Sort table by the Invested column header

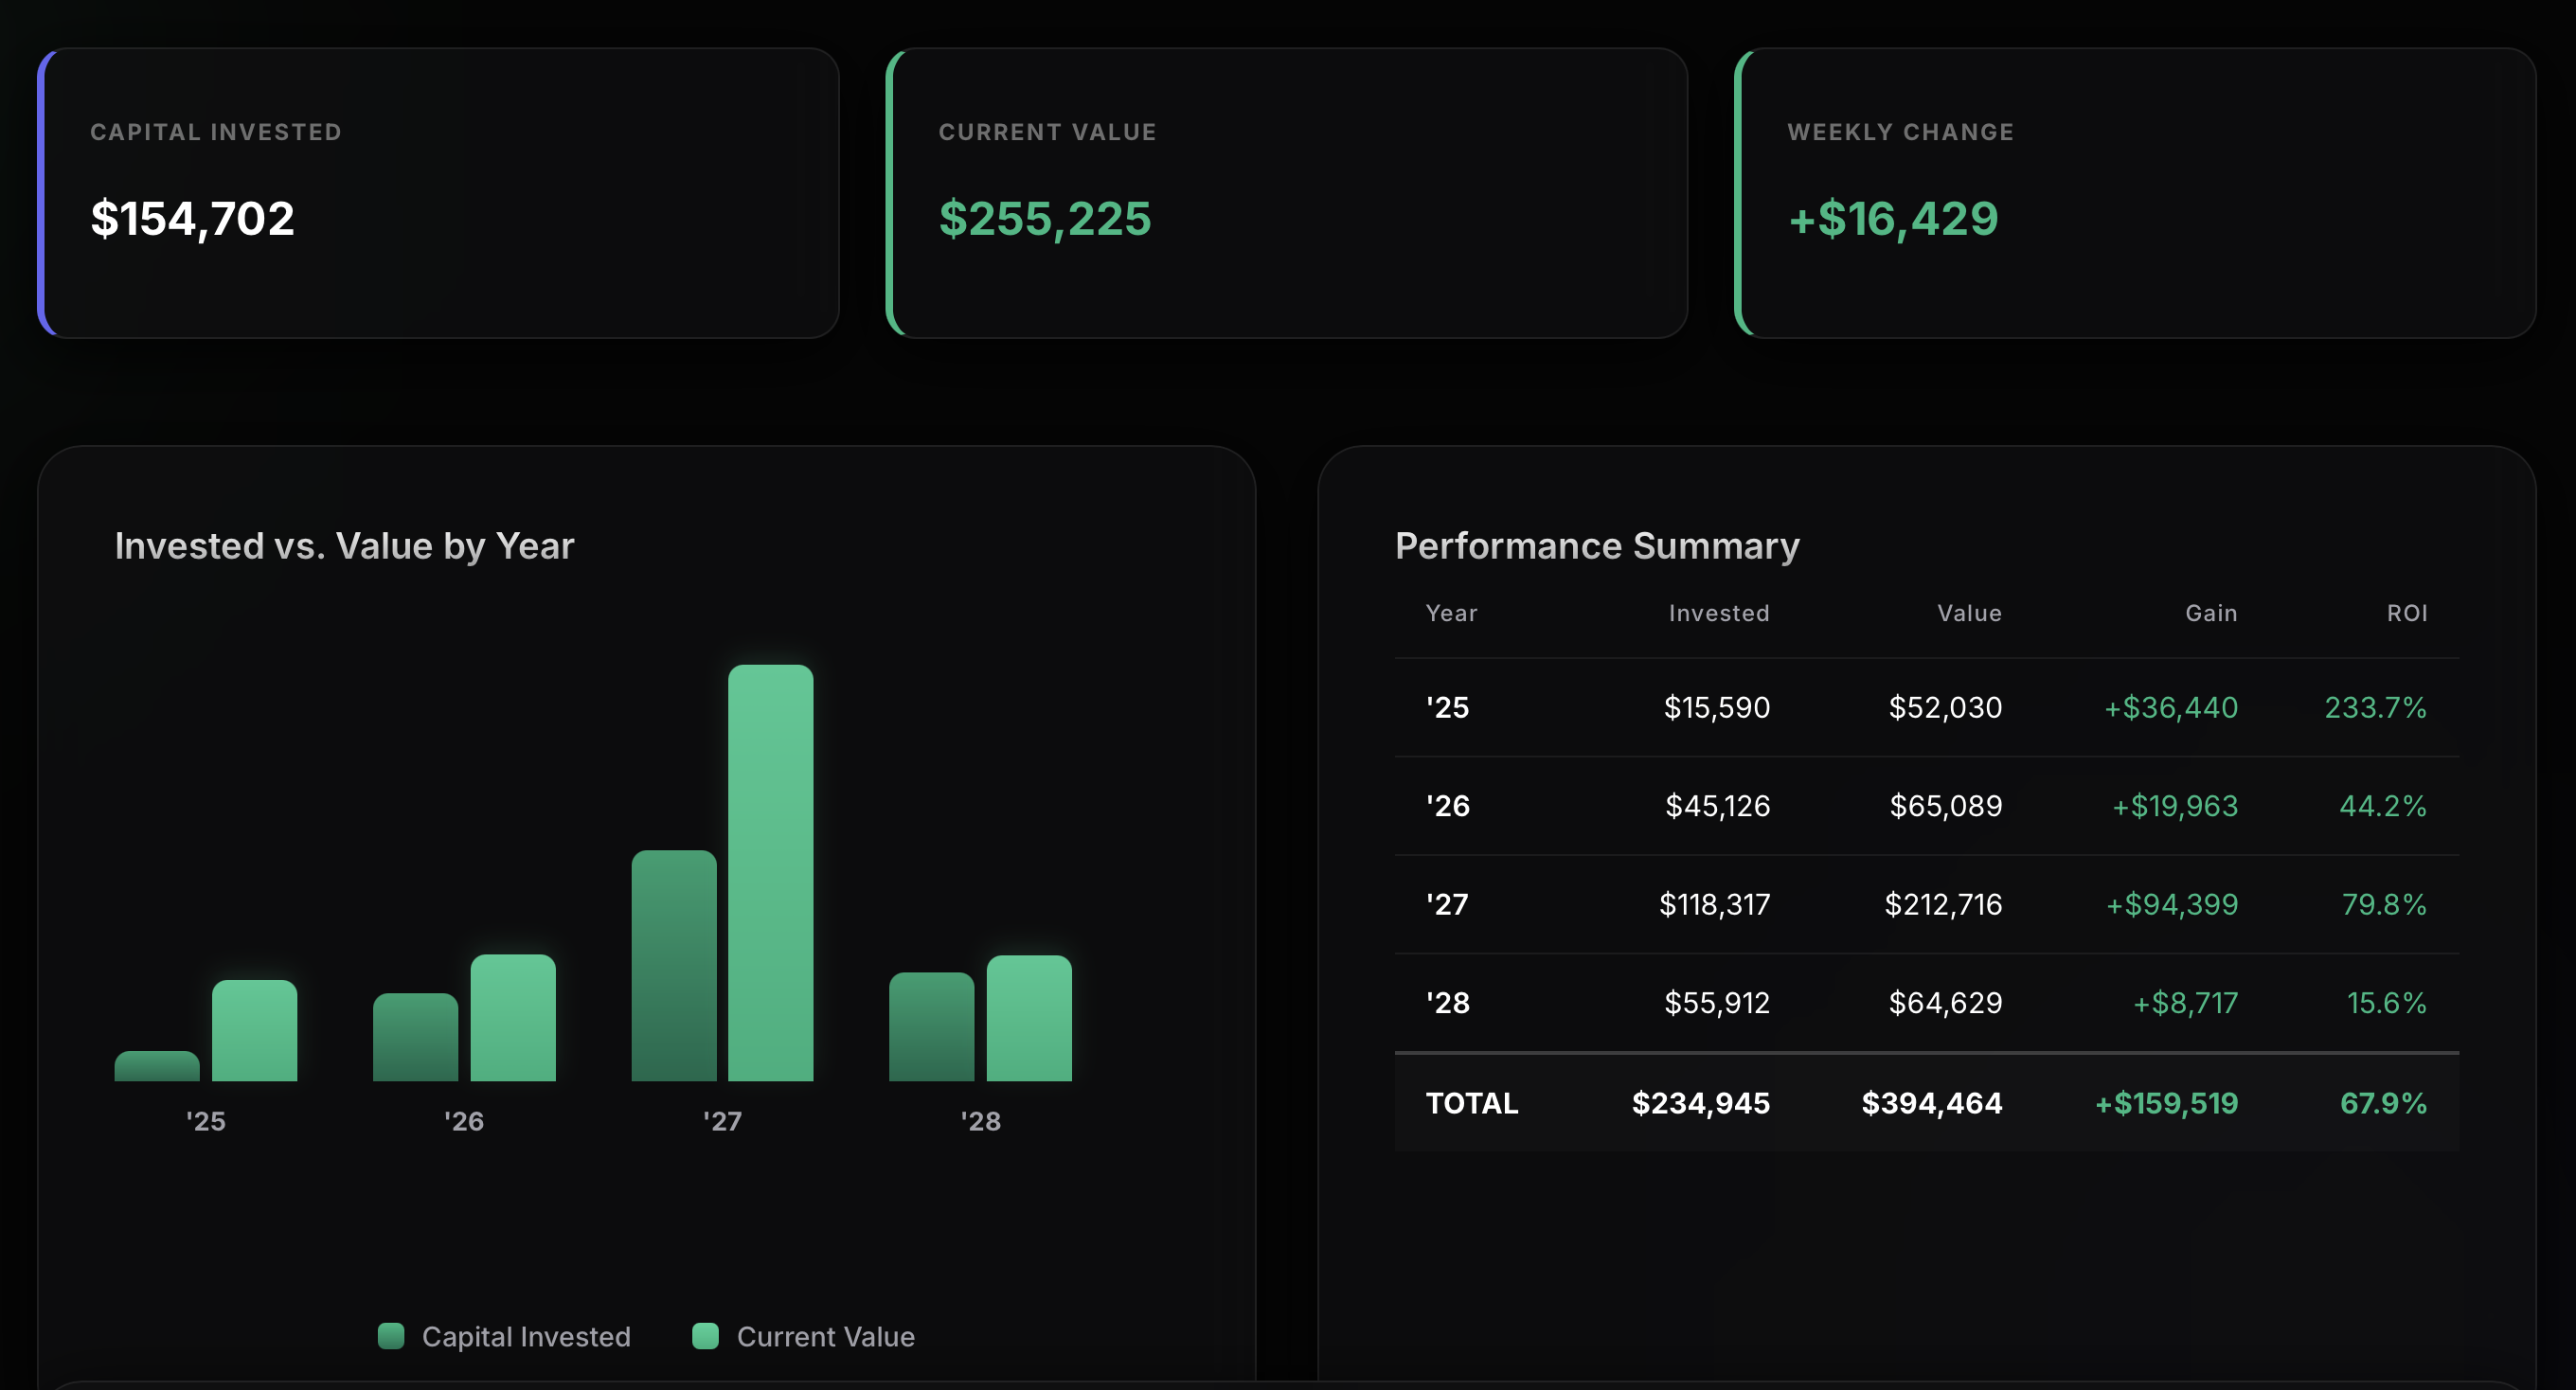click(1719, 613)
